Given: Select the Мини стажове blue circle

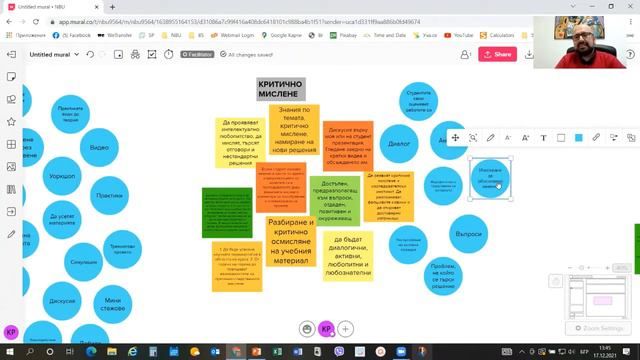Looking at the screenshot, I should click(113, 304).
